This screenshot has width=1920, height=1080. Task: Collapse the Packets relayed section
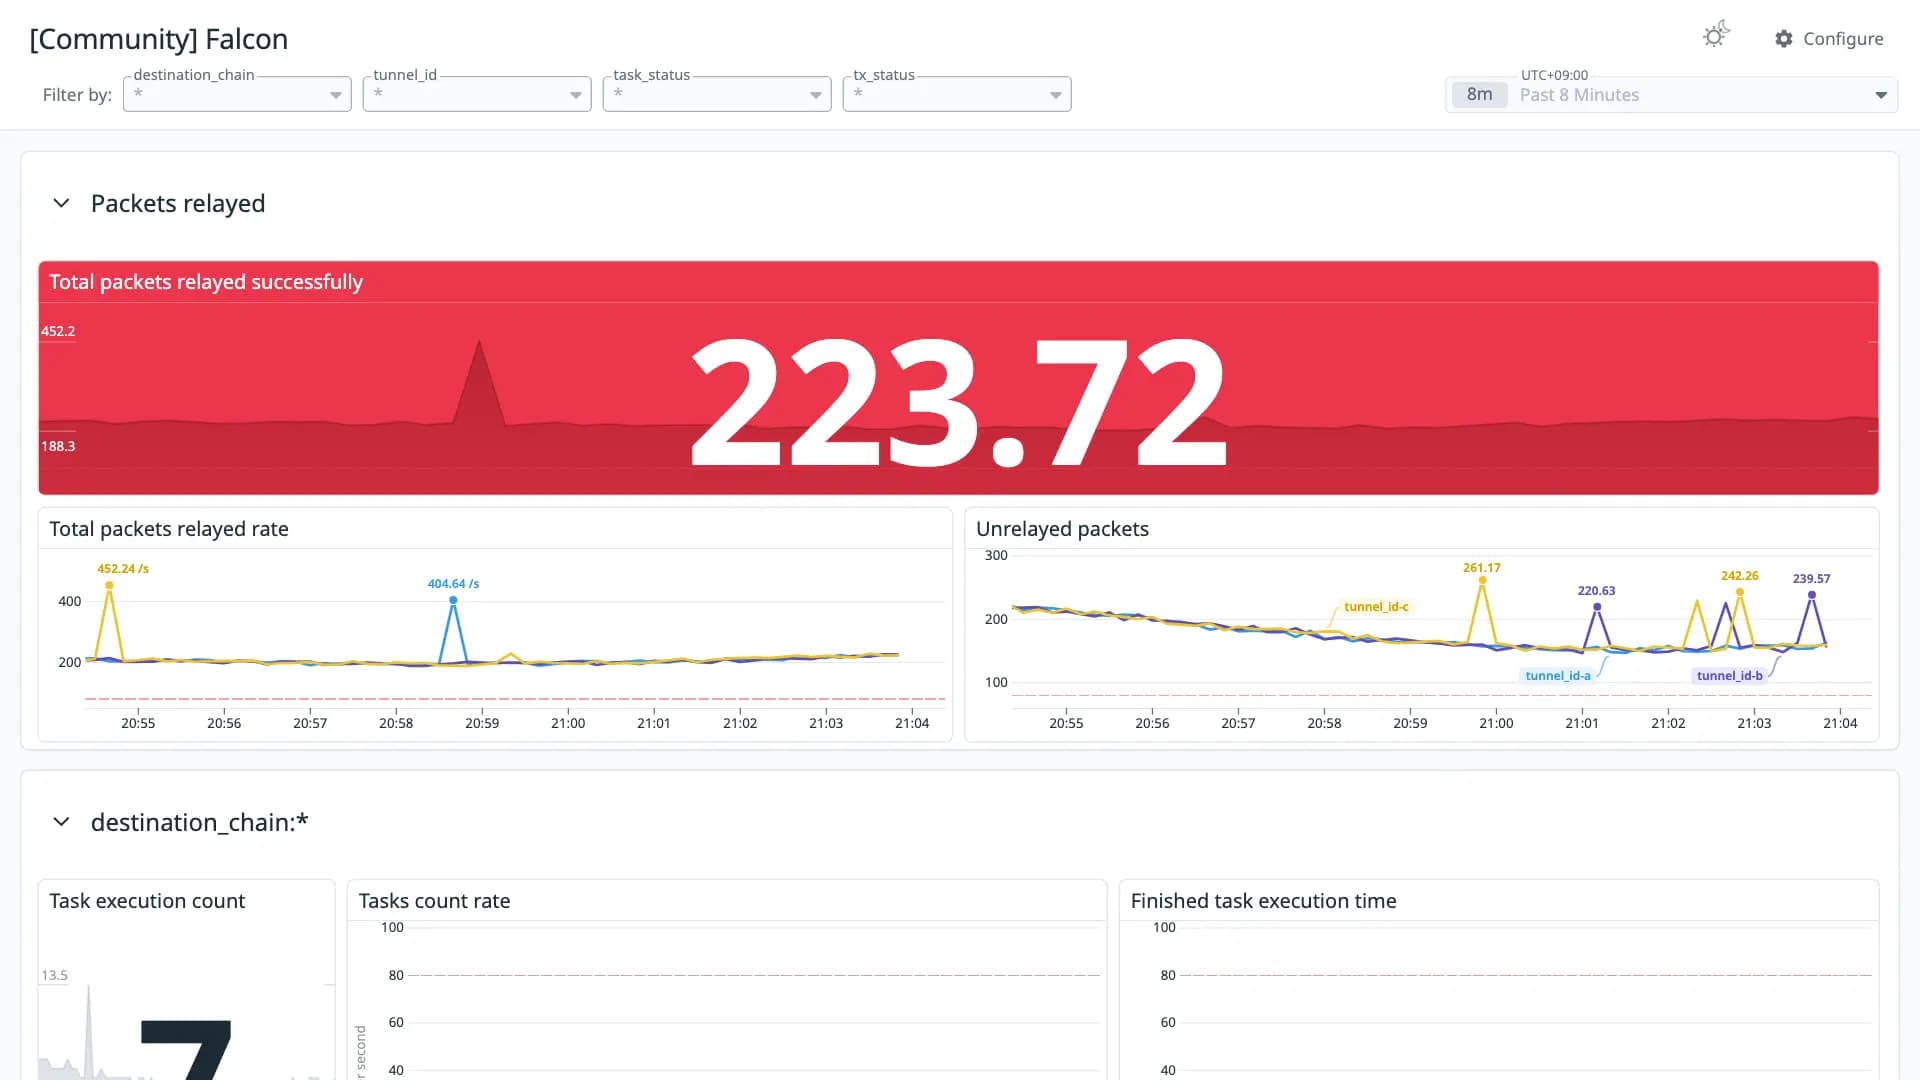coord(61,203)
